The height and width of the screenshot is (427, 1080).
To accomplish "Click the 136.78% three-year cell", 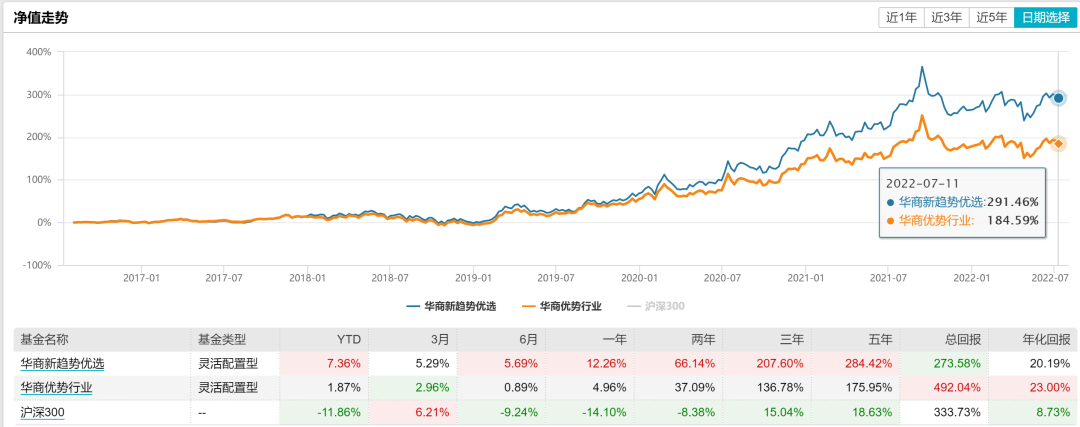I will coord(767,387).
